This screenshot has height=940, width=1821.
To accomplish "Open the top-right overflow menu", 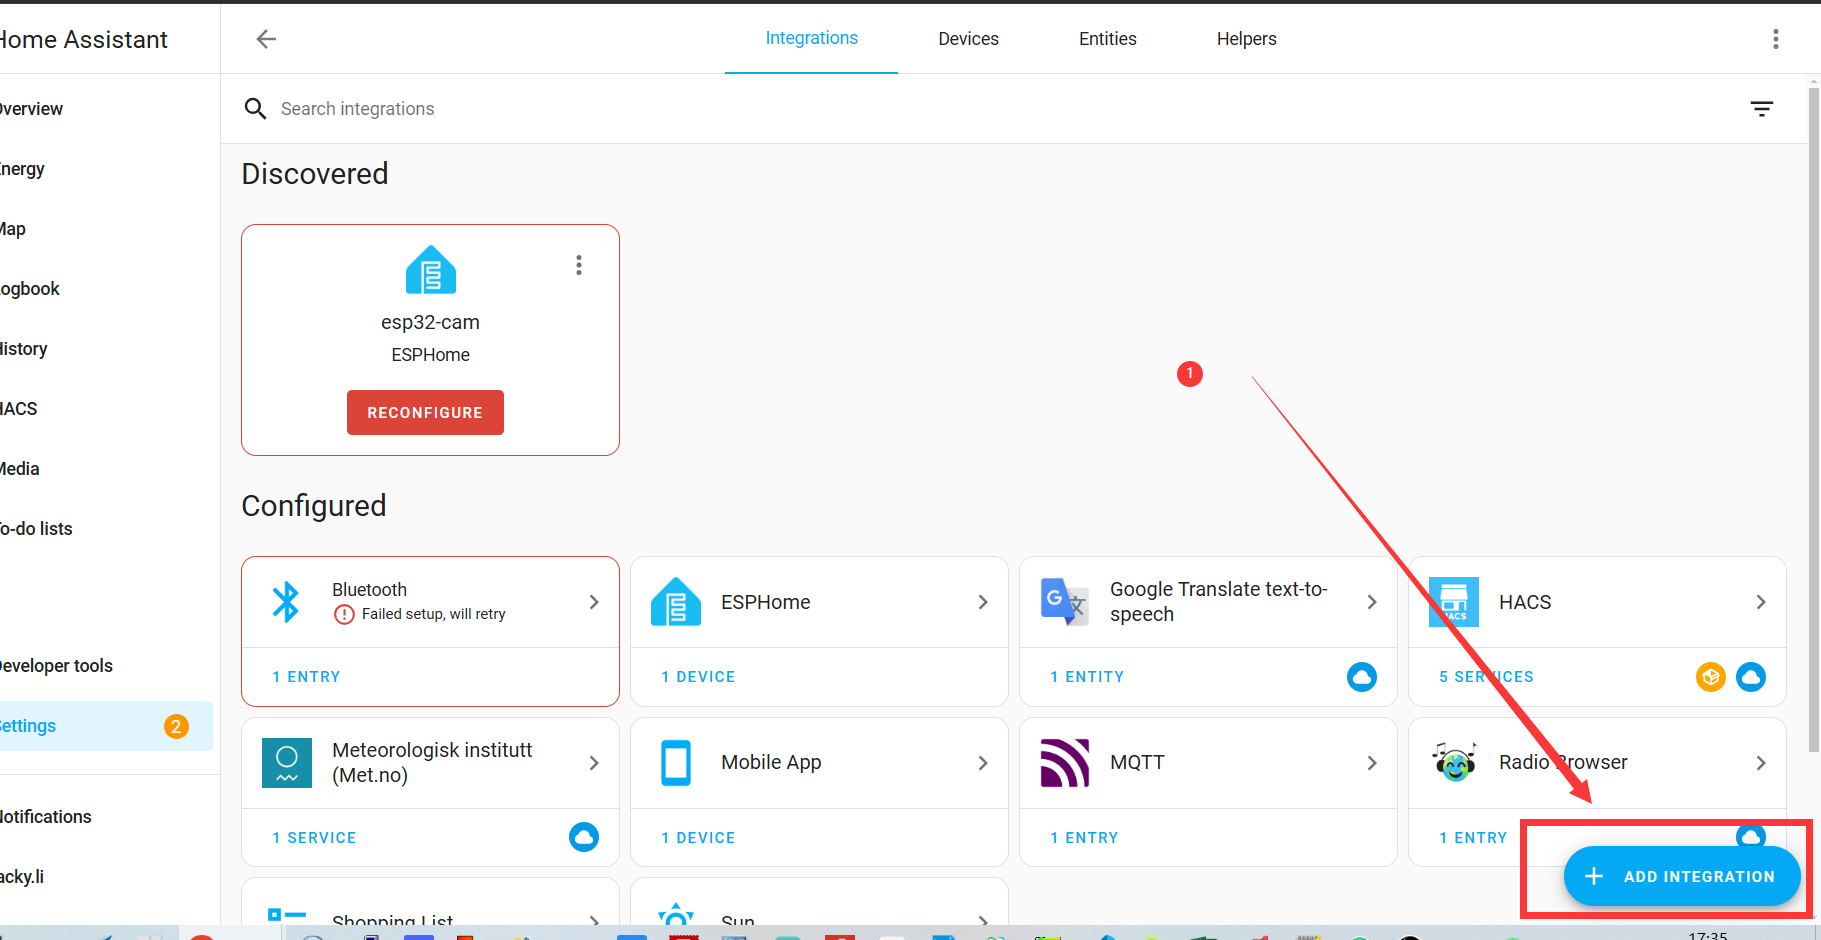I will (1775, 39).
